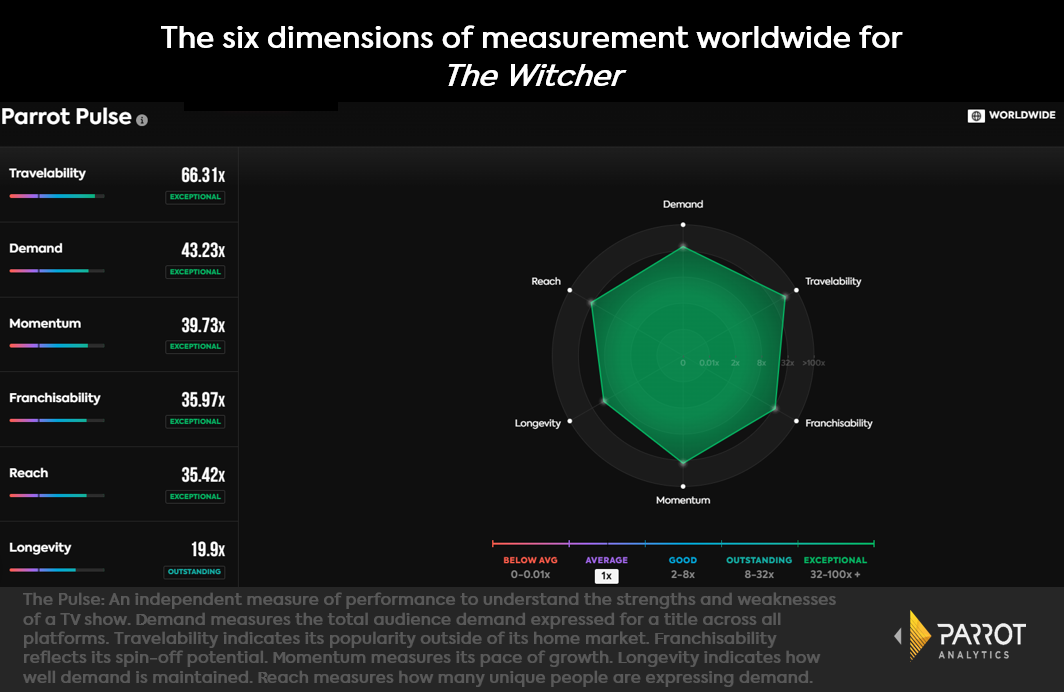
Task: Open the Reach metric row
Action: [119, 484]
